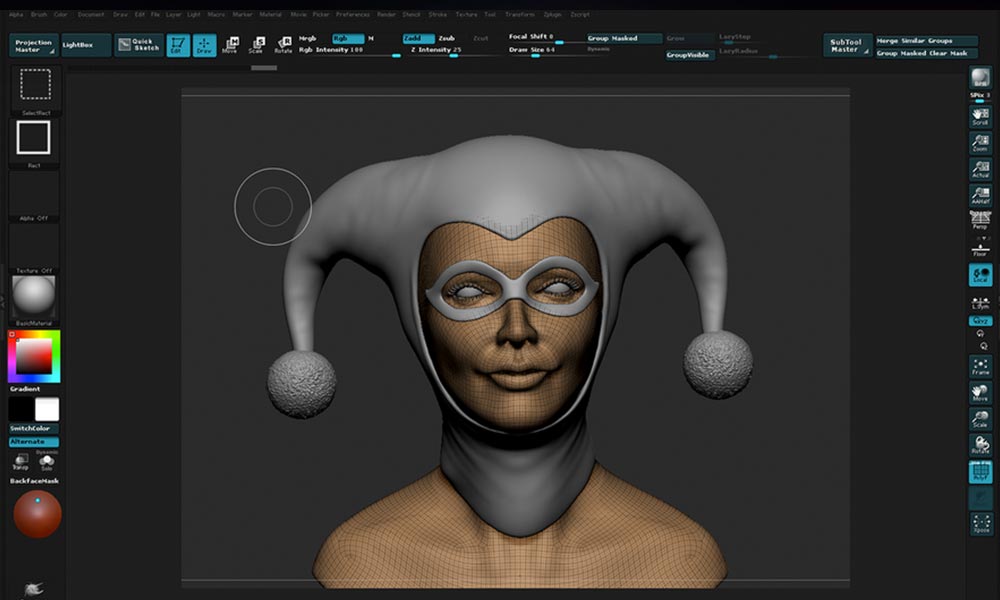Click the right-shelf Move view icon

pyautogui.click(x=980, y=392)
